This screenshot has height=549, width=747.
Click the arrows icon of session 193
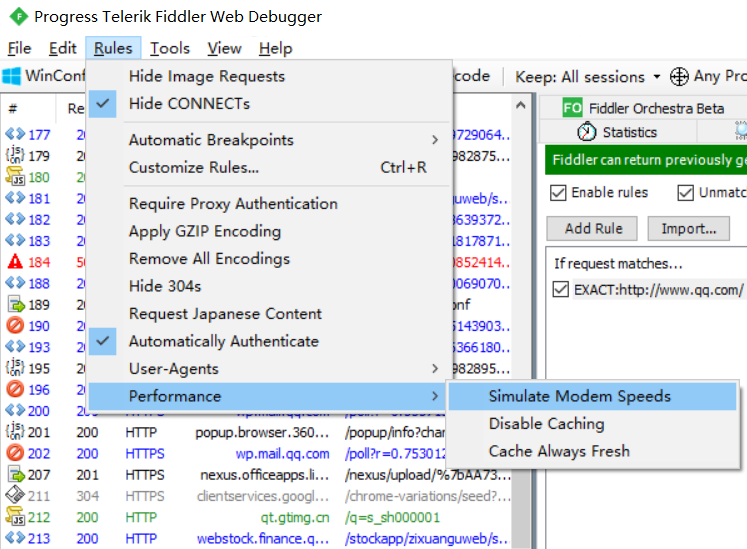coord(15,346)
